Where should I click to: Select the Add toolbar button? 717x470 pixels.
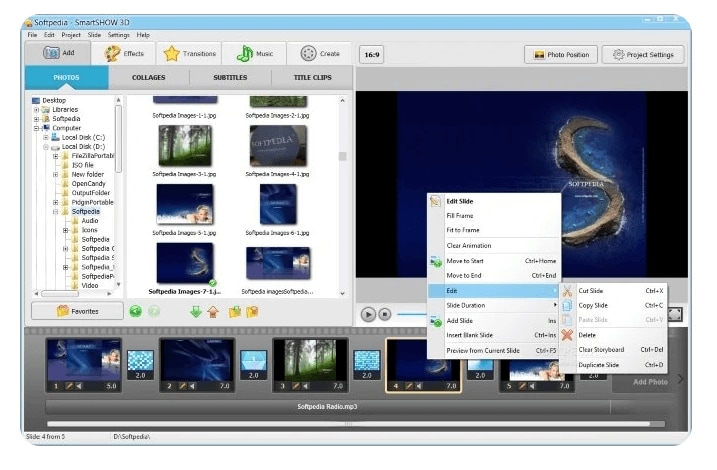coord(58,53)
